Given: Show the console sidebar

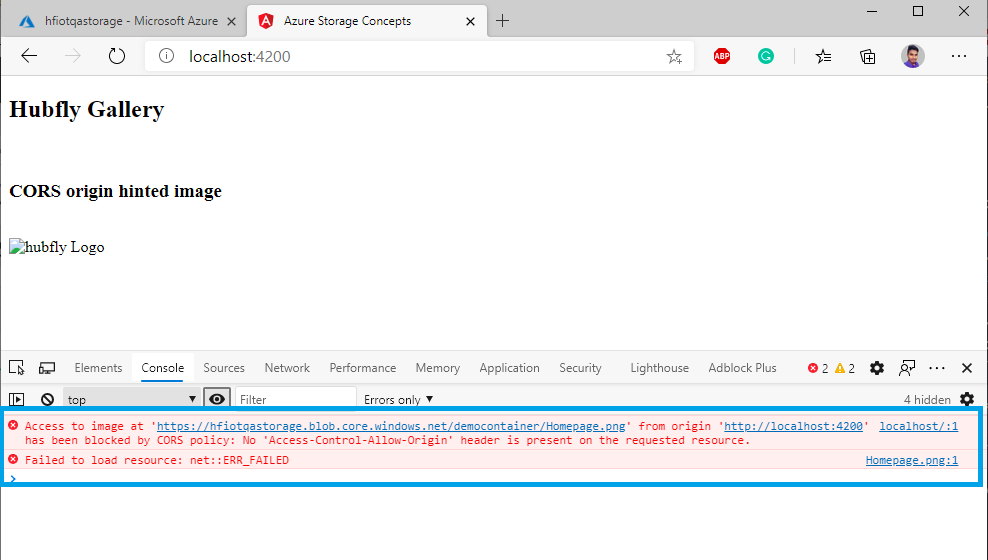Looking at the screenshot, I should pyautogui.click(x=16, y=399).
